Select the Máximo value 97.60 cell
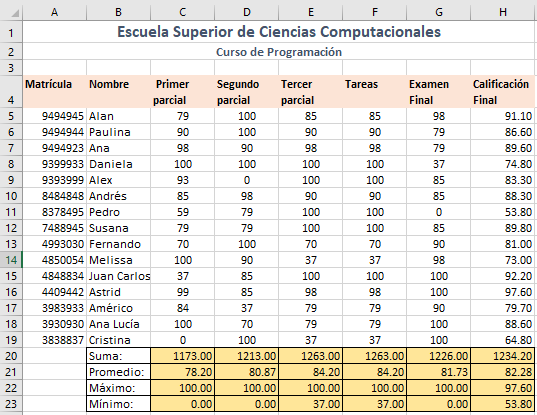Screen dimensions: 537x415 pyautogui.click(x=503, y=388)
